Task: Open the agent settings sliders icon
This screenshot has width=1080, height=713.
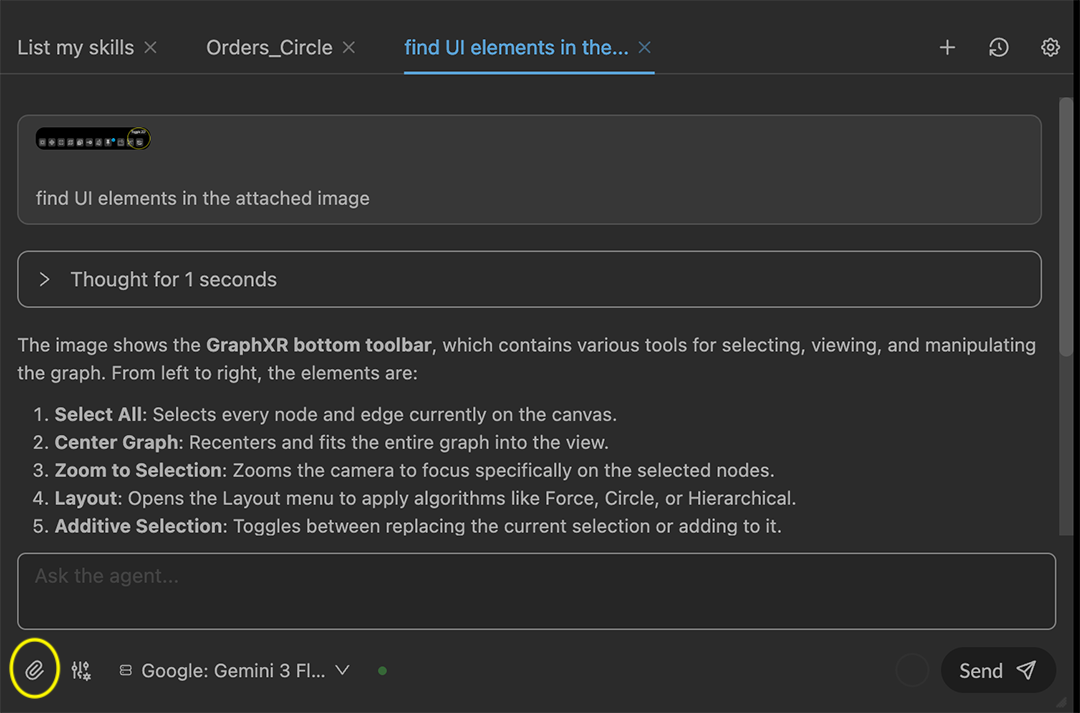Action: tap(81, 670)
